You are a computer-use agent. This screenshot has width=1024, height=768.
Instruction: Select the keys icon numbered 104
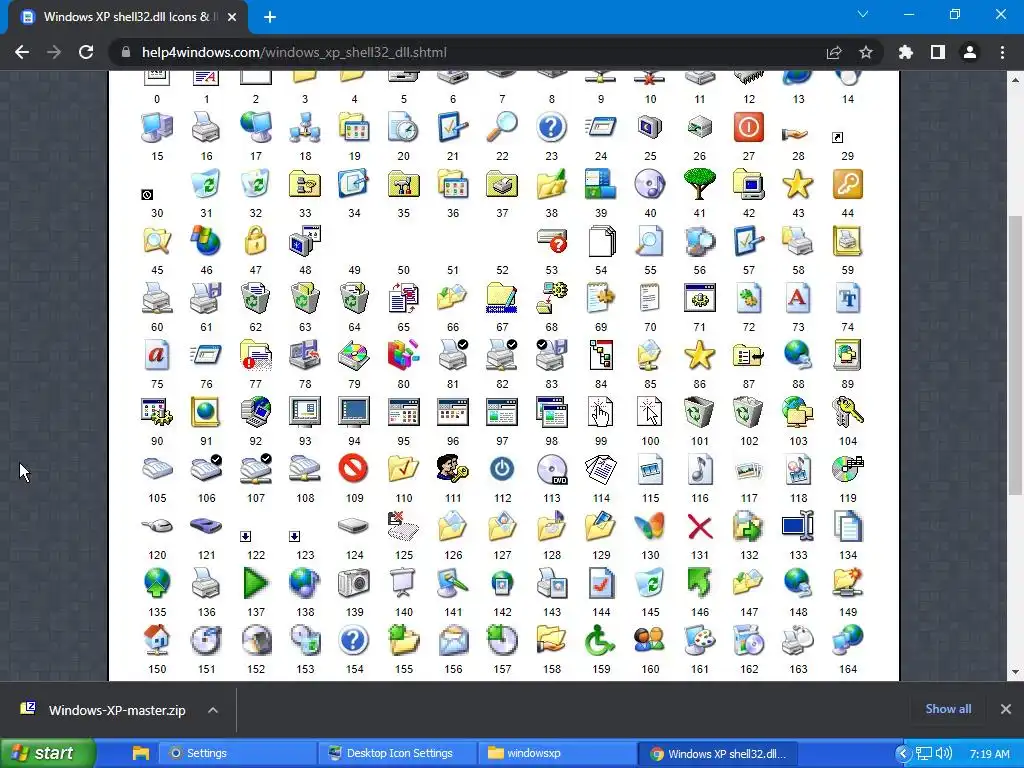coord(847,412)
